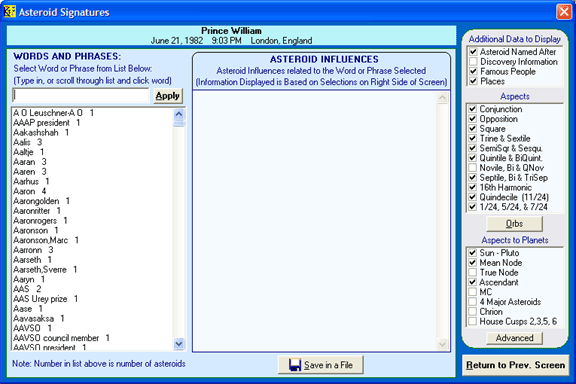This screenshot has width=576, height=384.
Task: Click Asteroid Influences panel scroll down arrow
Action: pos(442,344)
